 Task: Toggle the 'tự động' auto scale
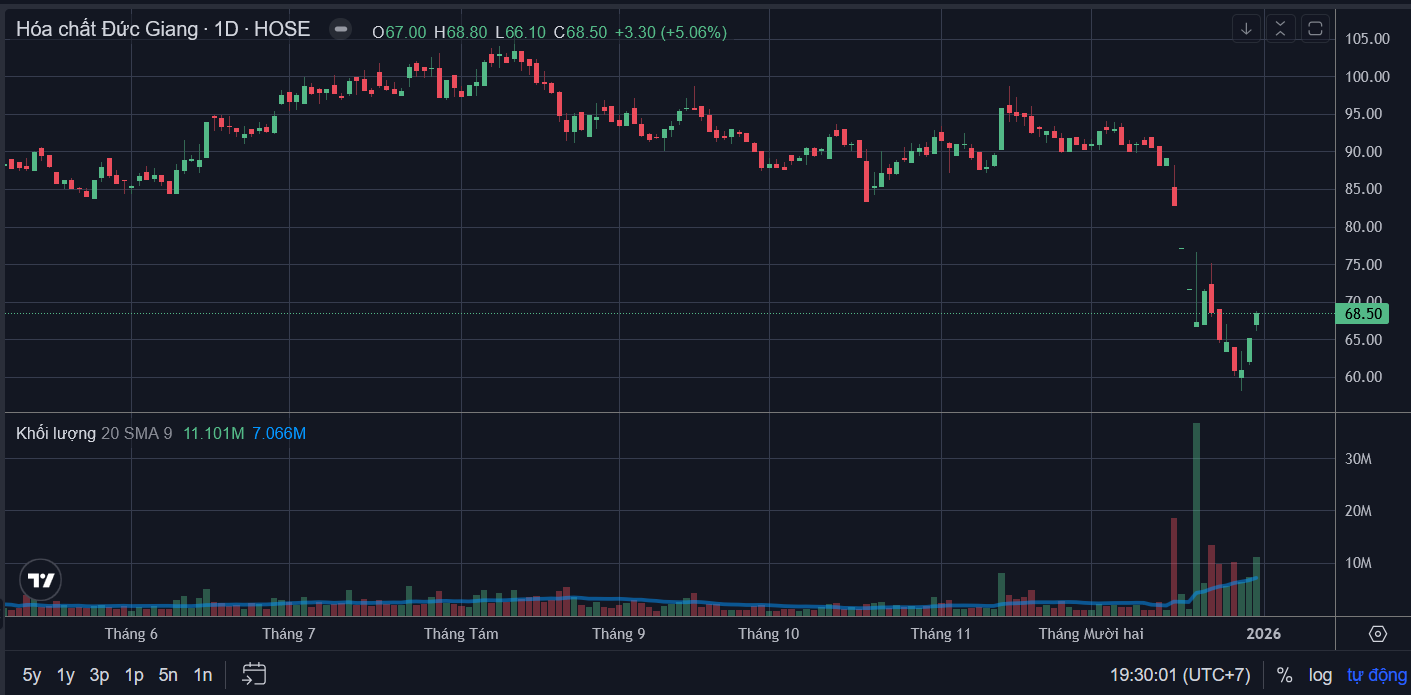point(1376,675)
